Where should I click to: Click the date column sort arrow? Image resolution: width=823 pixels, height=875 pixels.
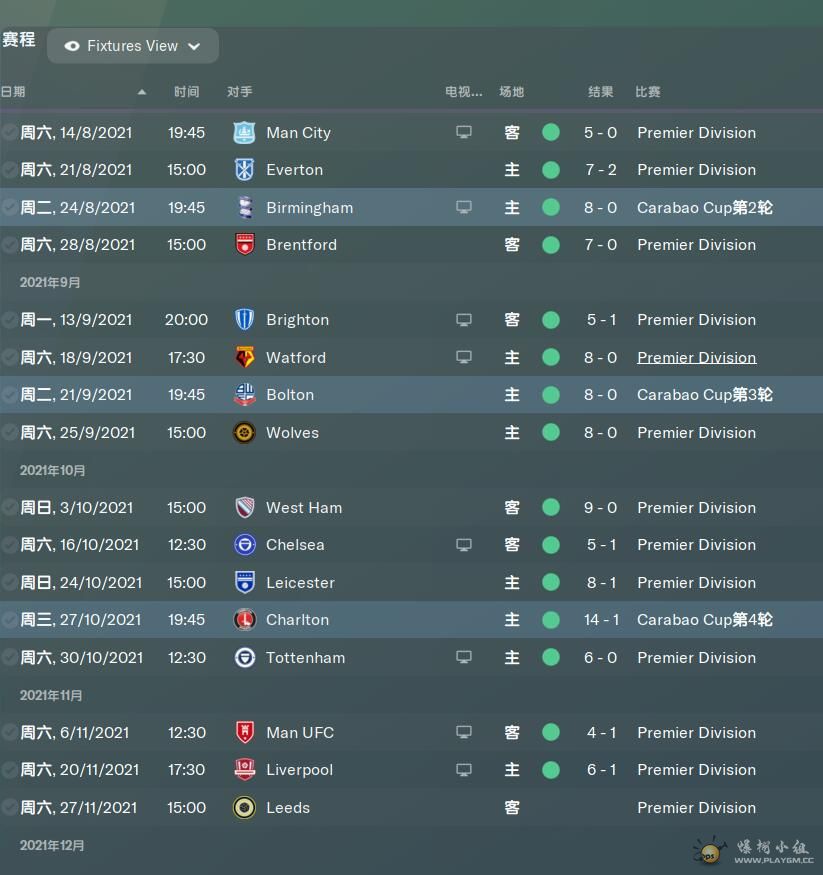(142, 92)
